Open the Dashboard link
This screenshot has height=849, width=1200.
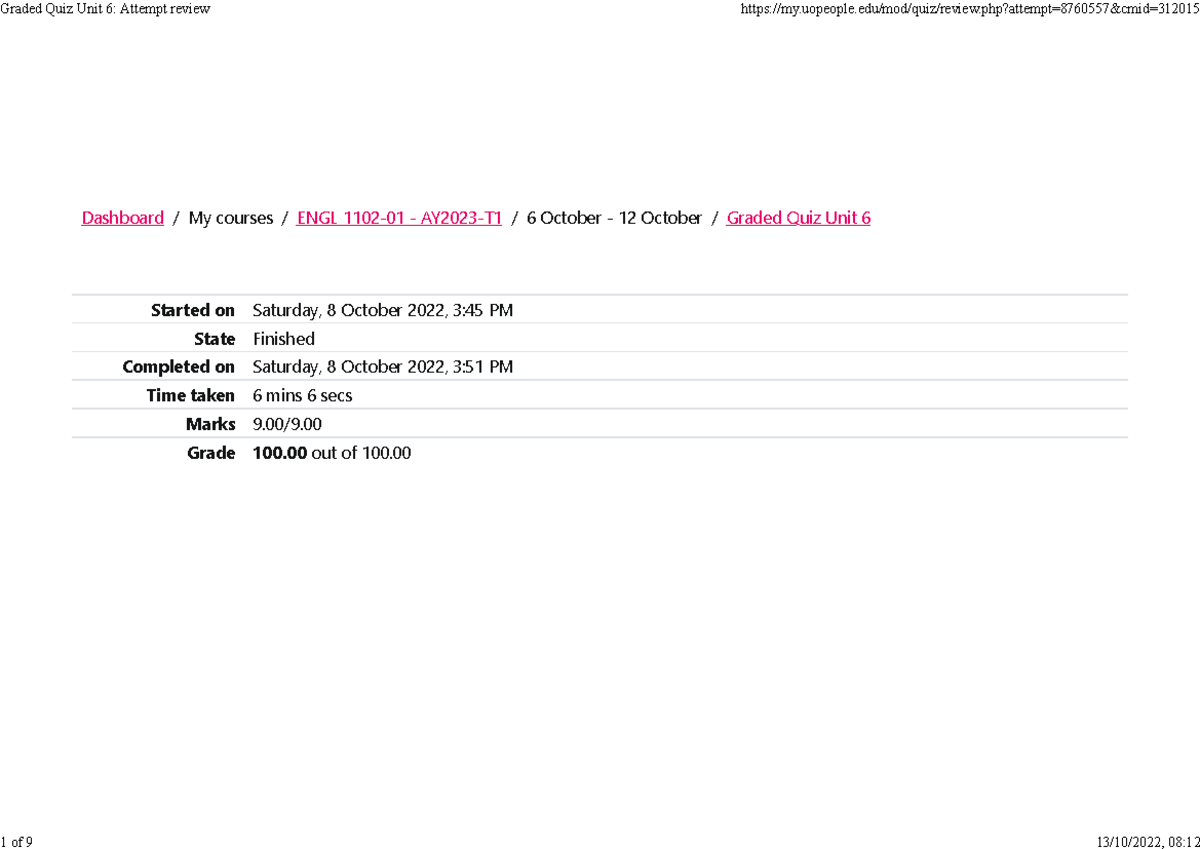click(122, 217)
